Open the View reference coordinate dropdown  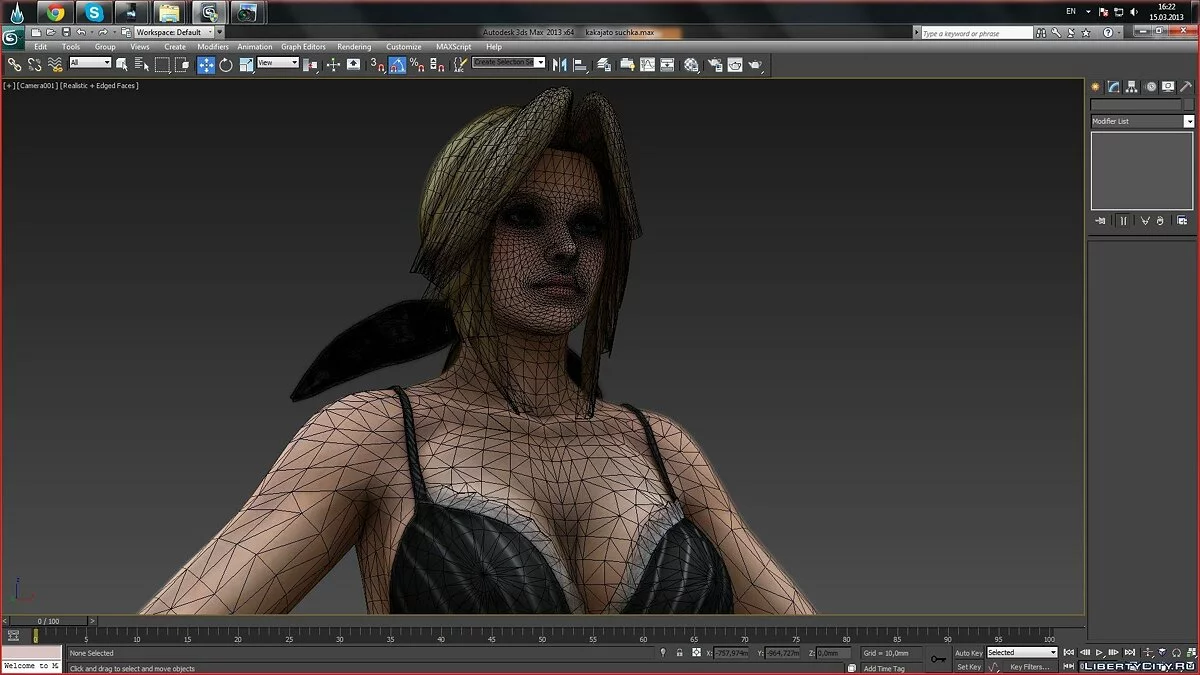[278, 63]
